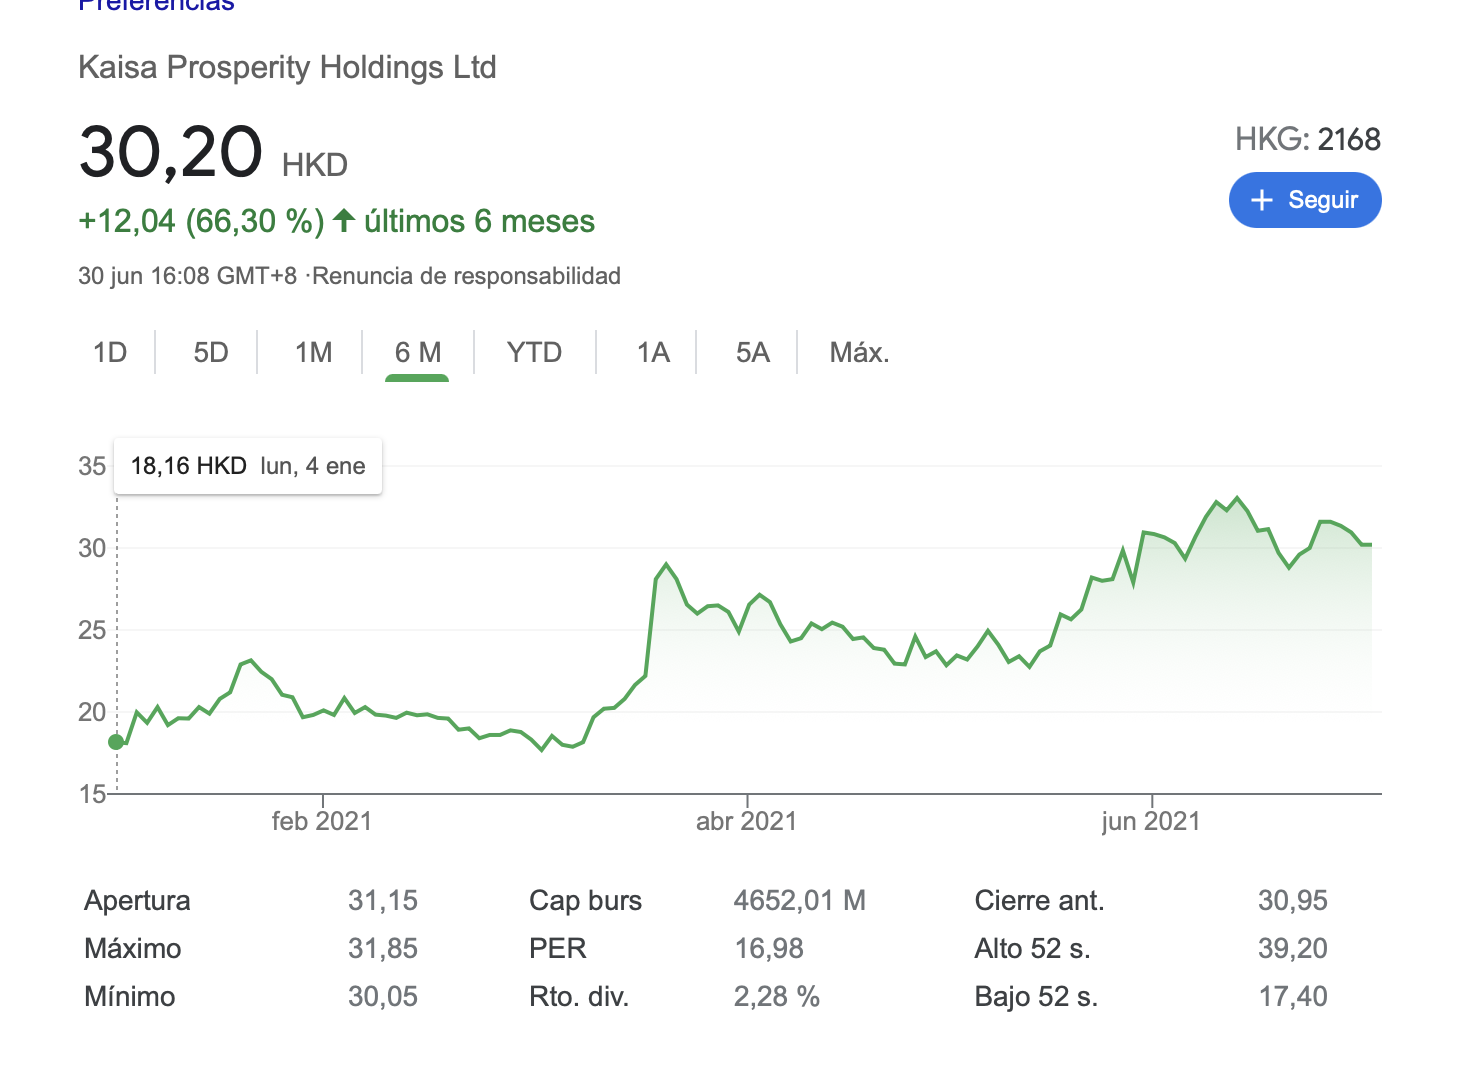
Task: Click the Mínimo value 30,05
Action: coord(383,997)
